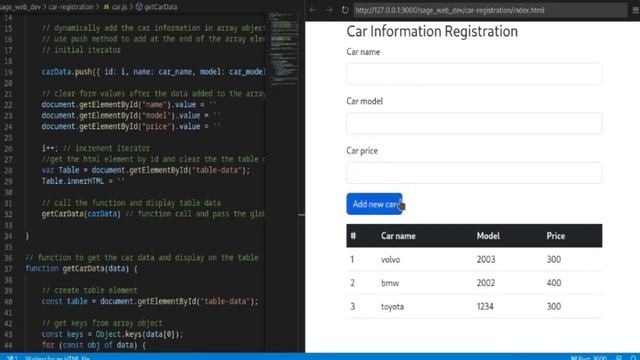The height and width of the screenshot is (360, 640).
Task: Click the comment on line 15
Action: click(x=153, y=28)
